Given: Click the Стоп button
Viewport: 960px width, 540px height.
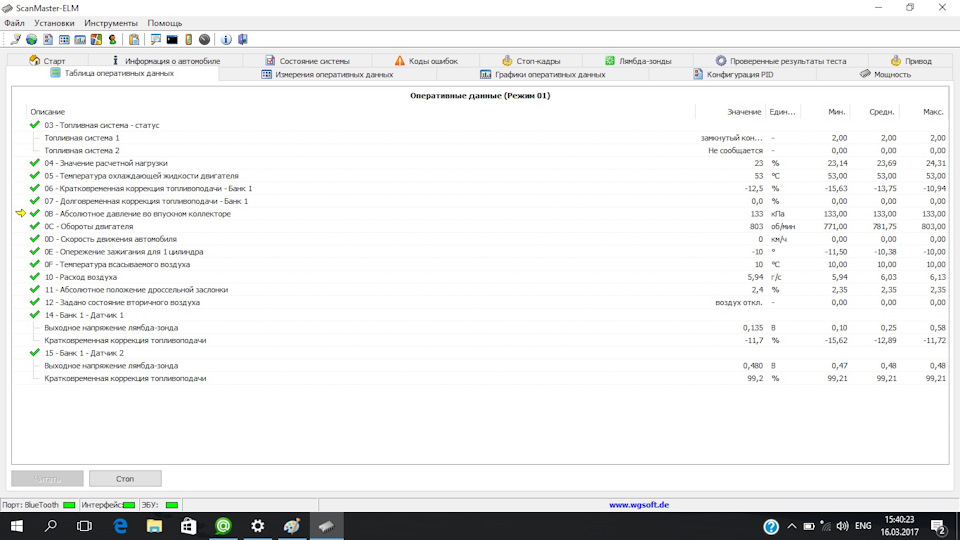Looking at the screenshot, I should [125, 479].
